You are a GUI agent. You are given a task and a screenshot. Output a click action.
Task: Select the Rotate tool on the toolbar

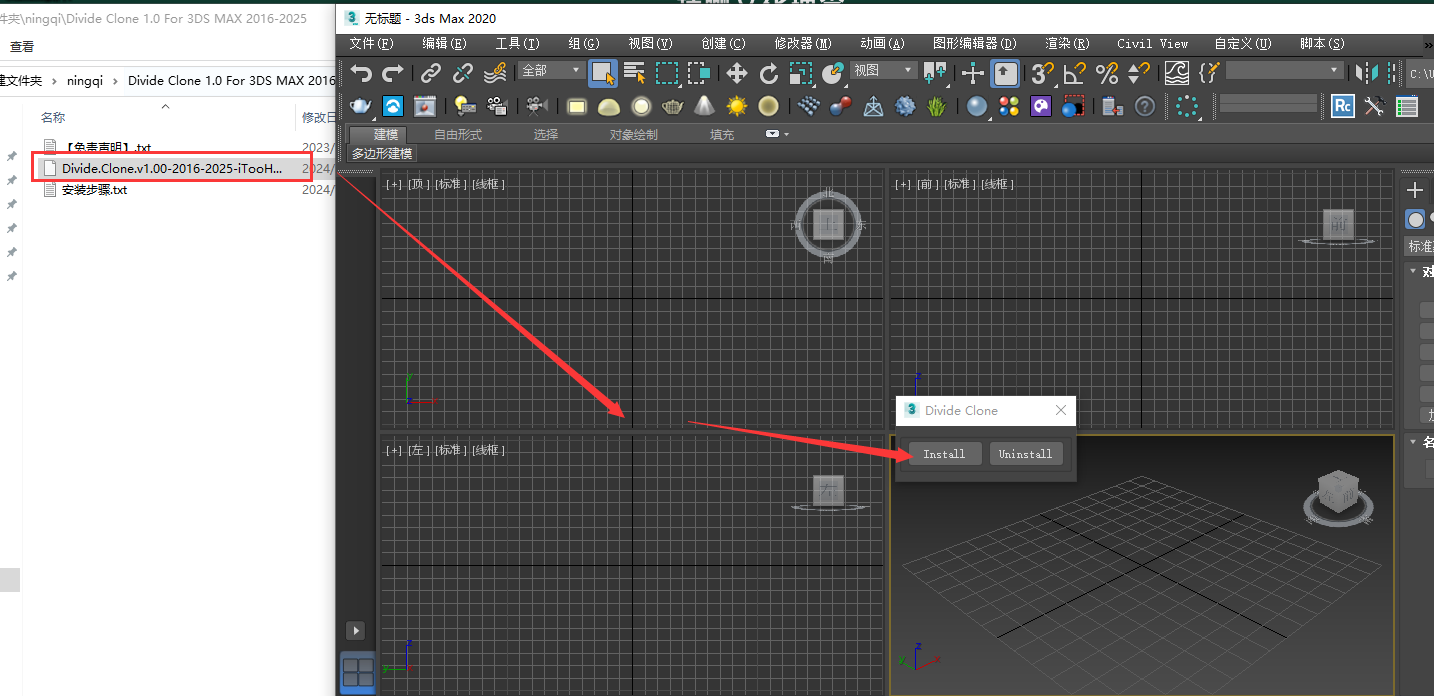pyautogui.click(x=768, y=72)
